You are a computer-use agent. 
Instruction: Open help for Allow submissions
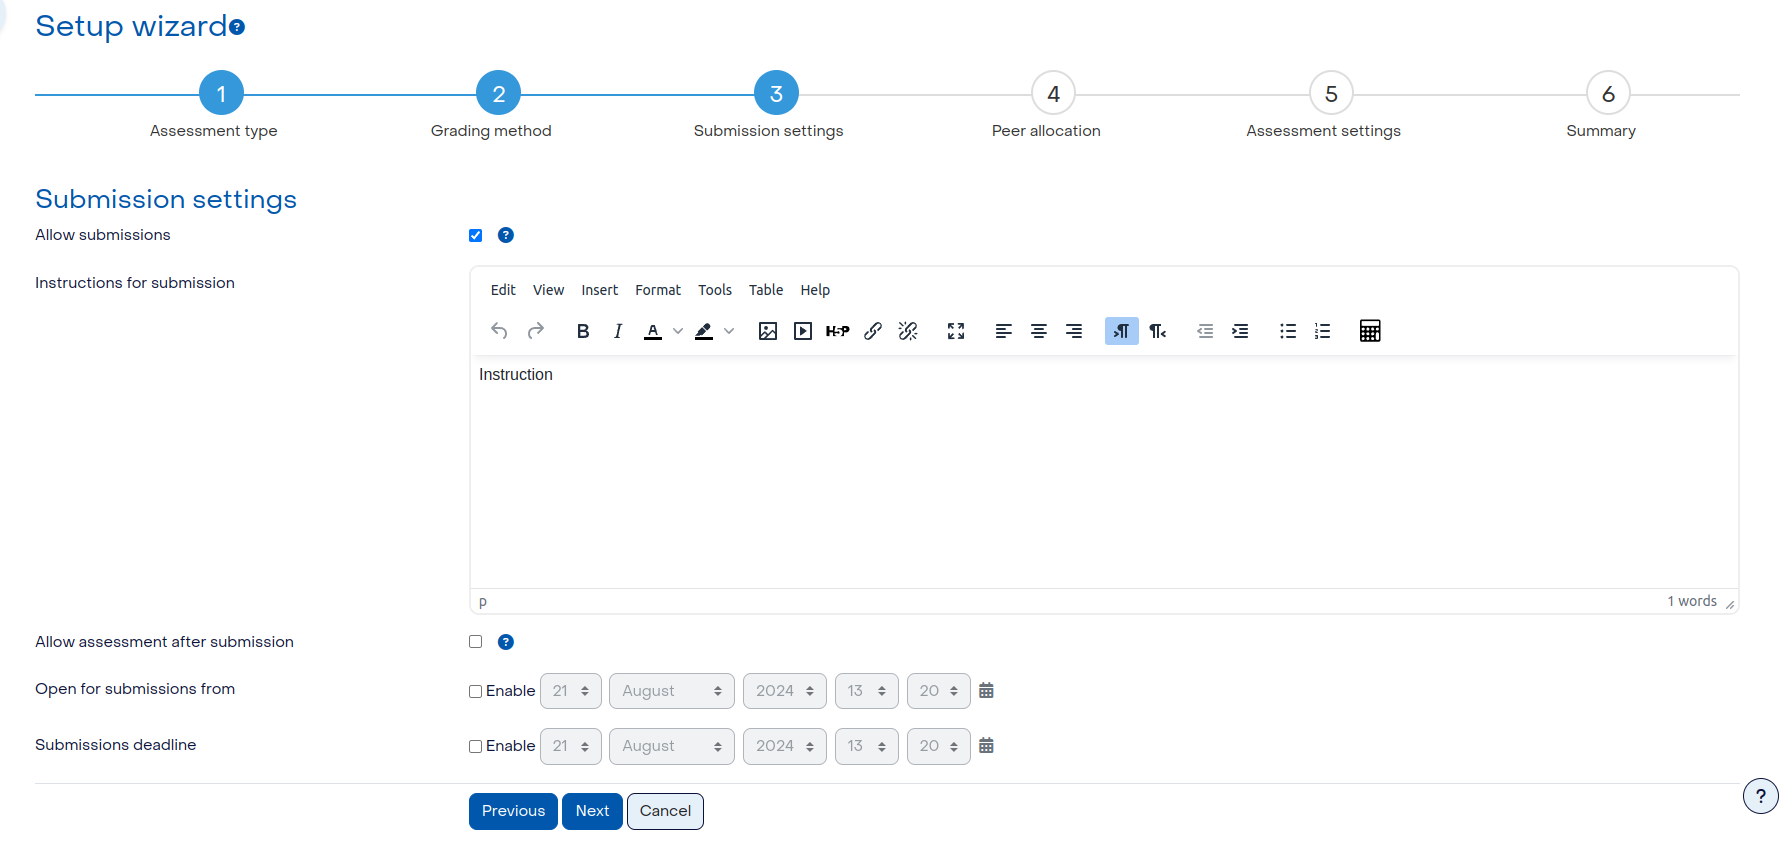tap(506, 235)
